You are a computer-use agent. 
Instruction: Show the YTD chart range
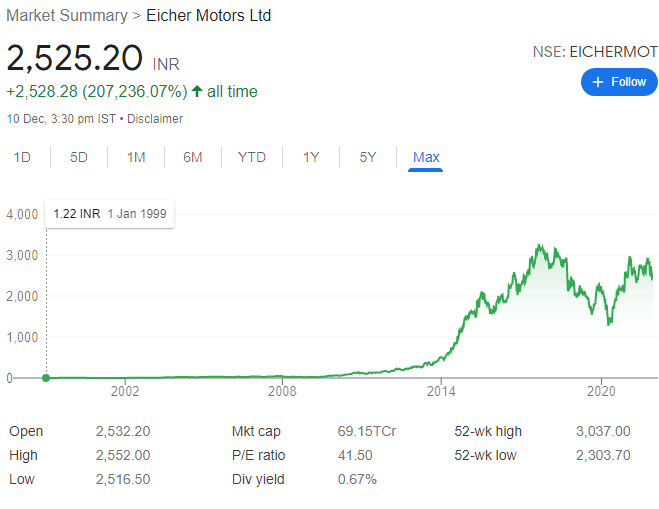(x=252, y=157)
